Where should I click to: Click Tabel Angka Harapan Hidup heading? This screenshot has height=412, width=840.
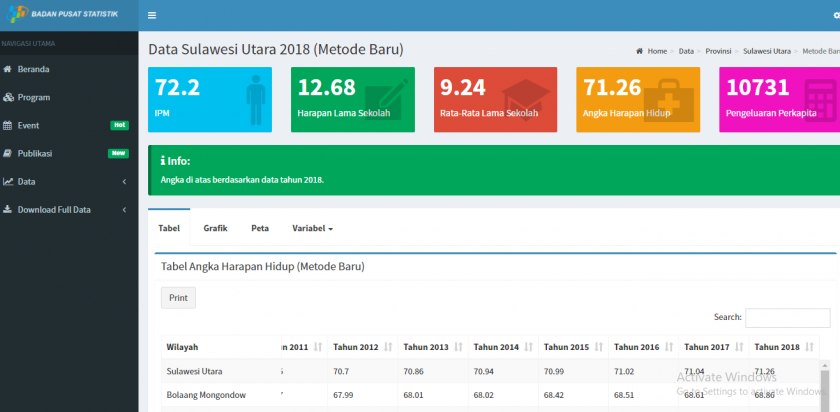coord(262,266)
